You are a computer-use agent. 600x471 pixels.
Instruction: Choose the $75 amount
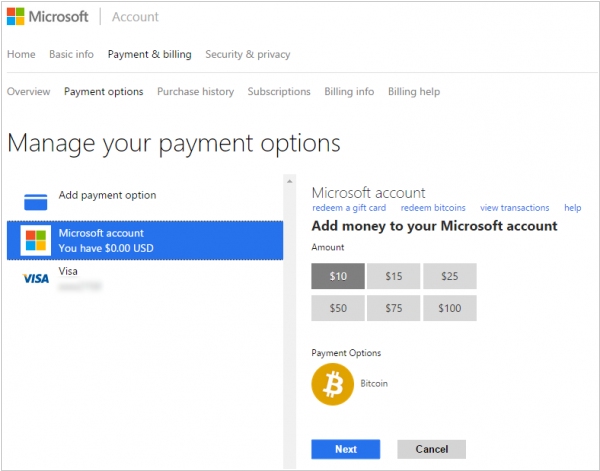tap(393, 308)
